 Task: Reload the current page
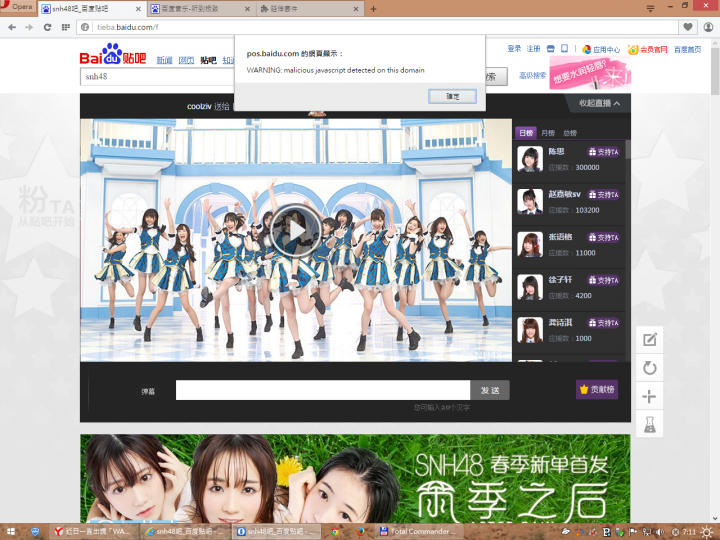[x=47, y=27]
